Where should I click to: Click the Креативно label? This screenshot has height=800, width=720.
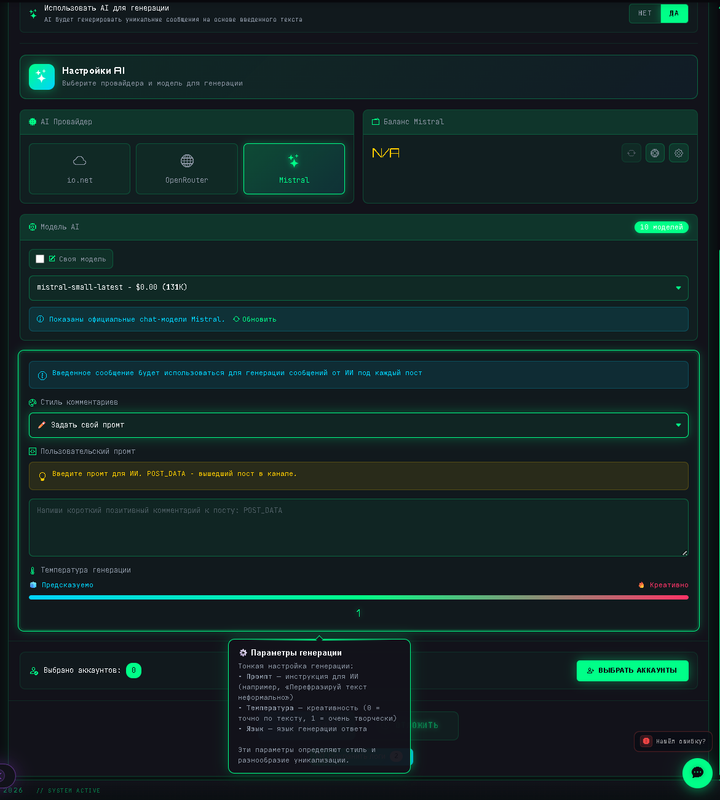(669, 585)
